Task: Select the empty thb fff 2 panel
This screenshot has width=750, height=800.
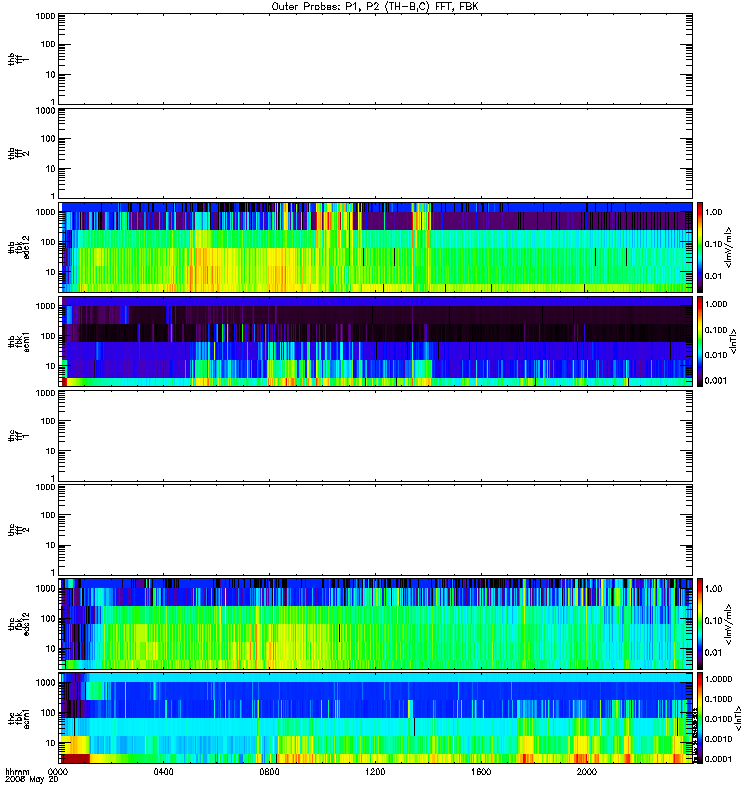Action: click(x=376, y=153)
